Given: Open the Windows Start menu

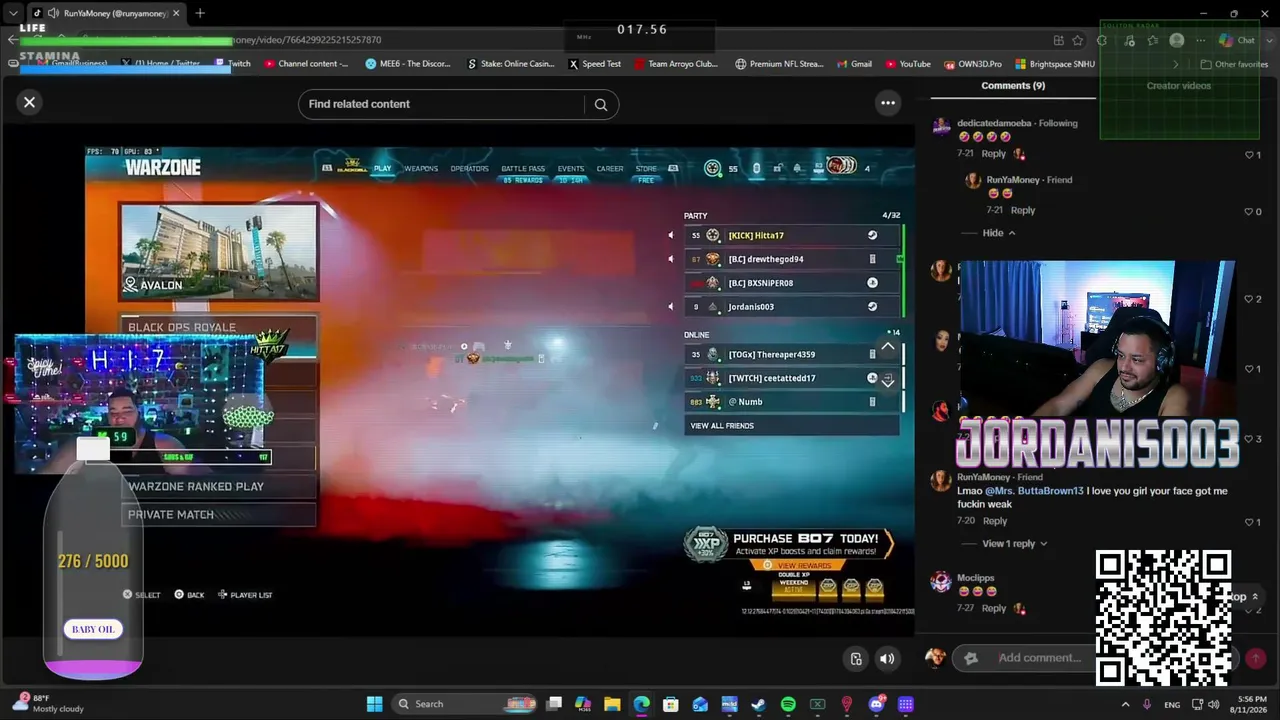Looking at the screenshot, I should pos(374,704).
